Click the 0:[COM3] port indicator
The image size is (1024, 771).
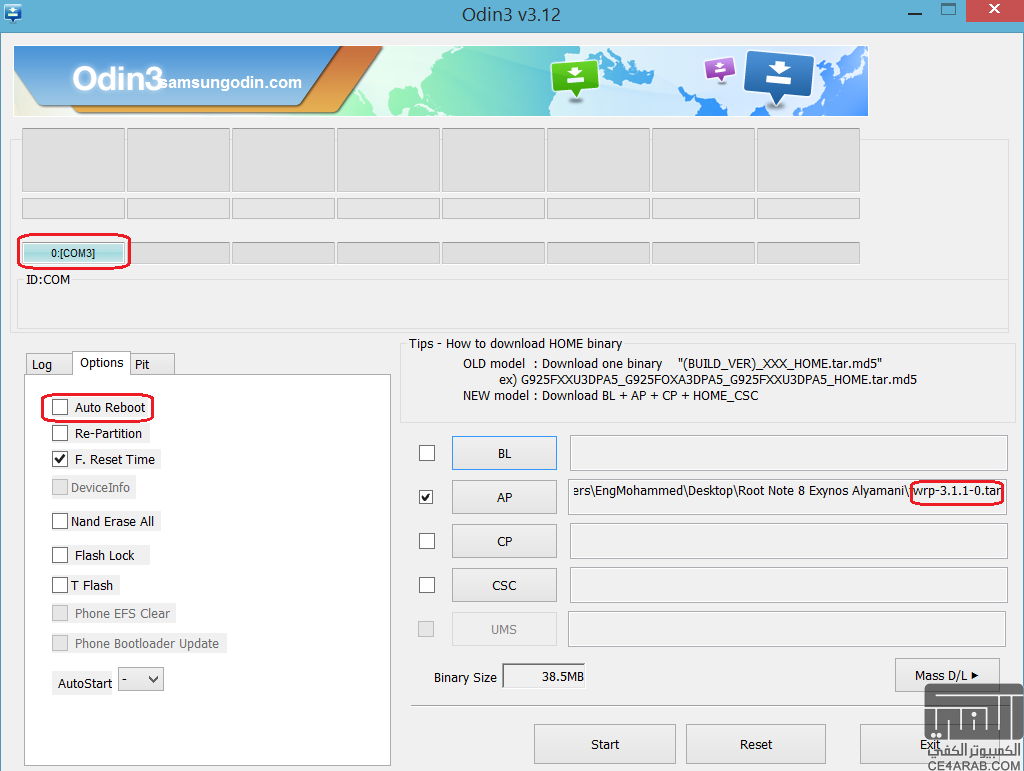click(73, 253)
